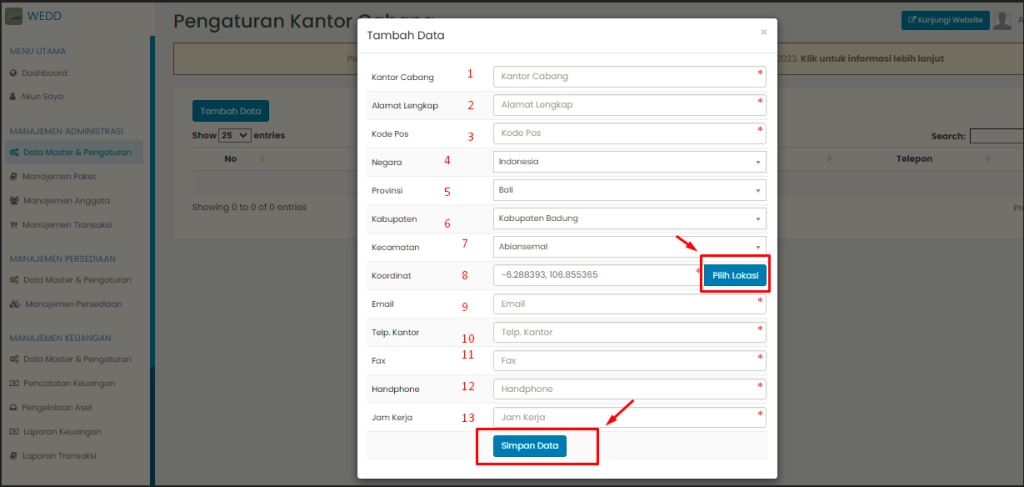This screenshot has height=487, width=1024.
Task: Expand the Kabupaten dropdown
Action: [630, 218]
